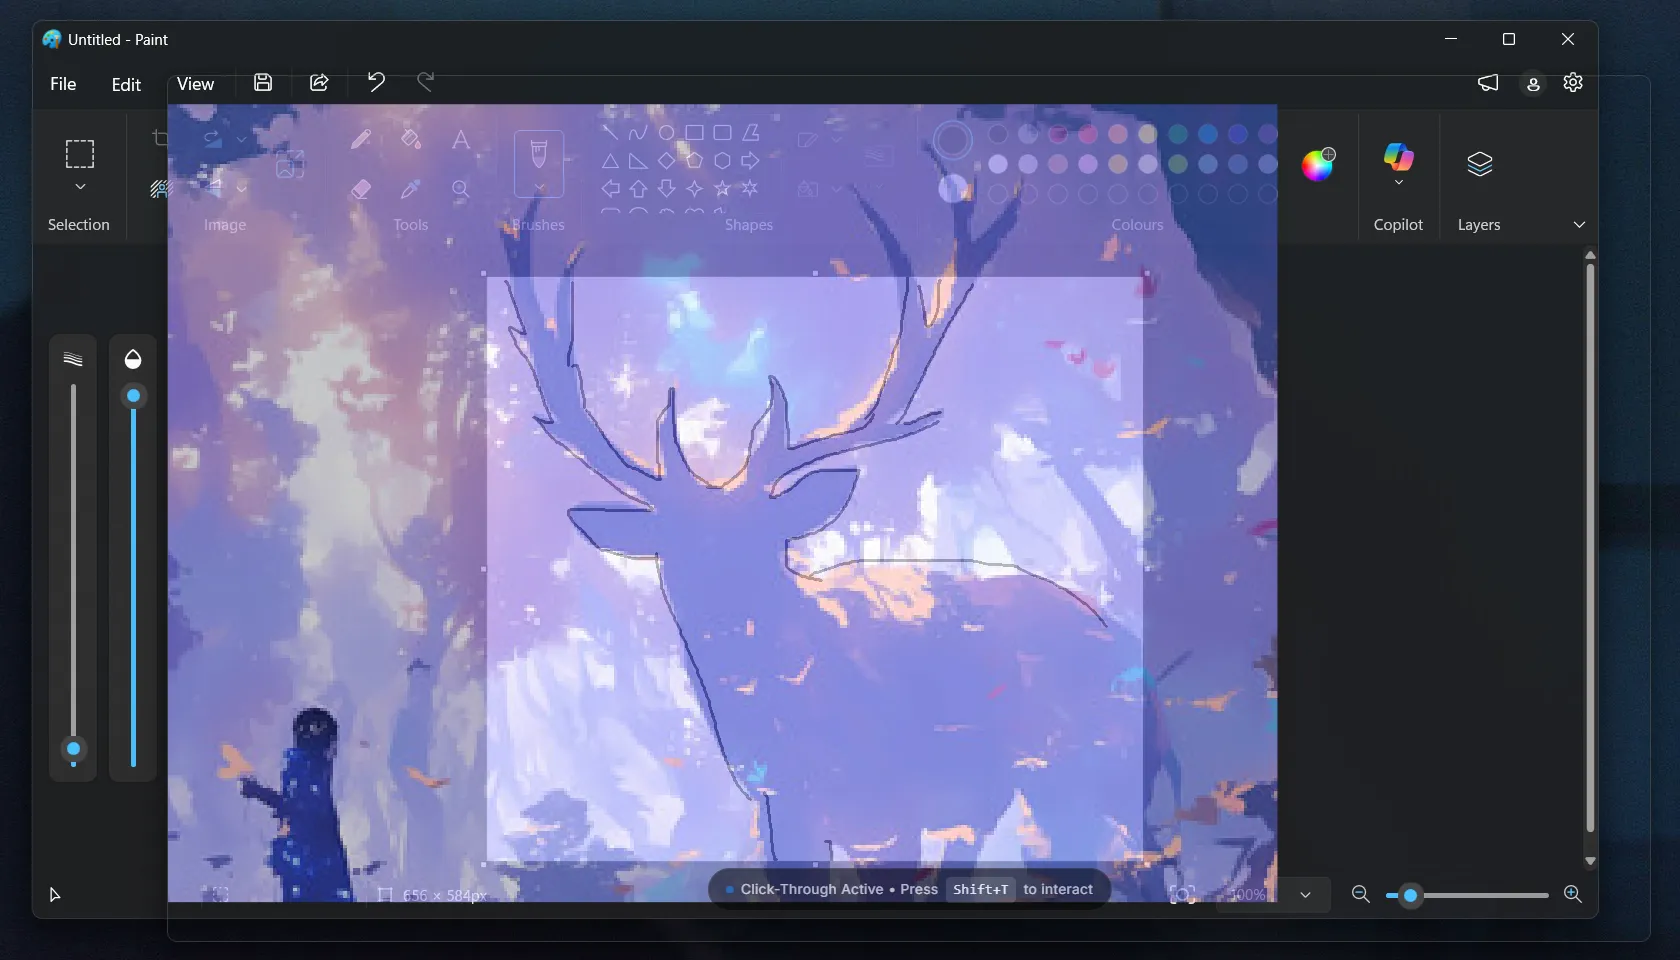
Task: Click the Shift+T key badge in overlay
Action: [980, 889]
